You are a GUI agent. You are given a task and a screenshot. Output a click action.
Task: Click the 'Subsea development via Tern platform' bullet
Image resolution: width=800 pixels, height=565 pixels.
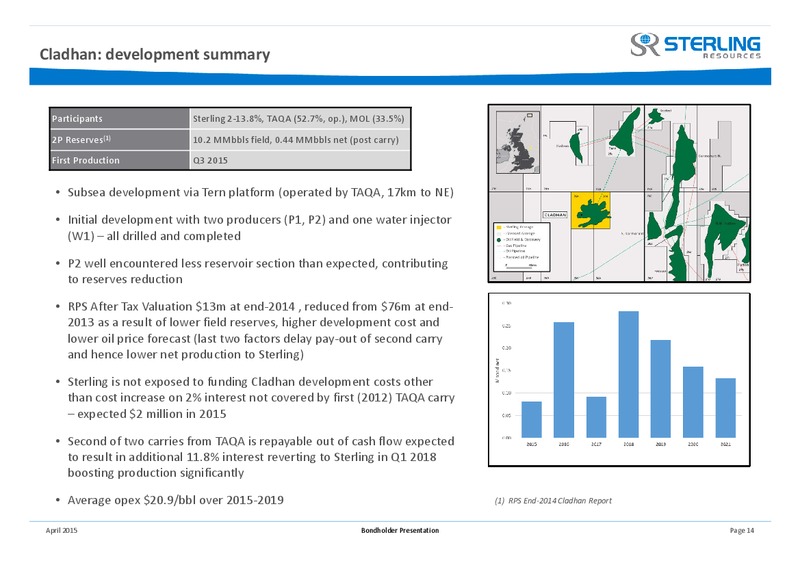click(260, 192)
